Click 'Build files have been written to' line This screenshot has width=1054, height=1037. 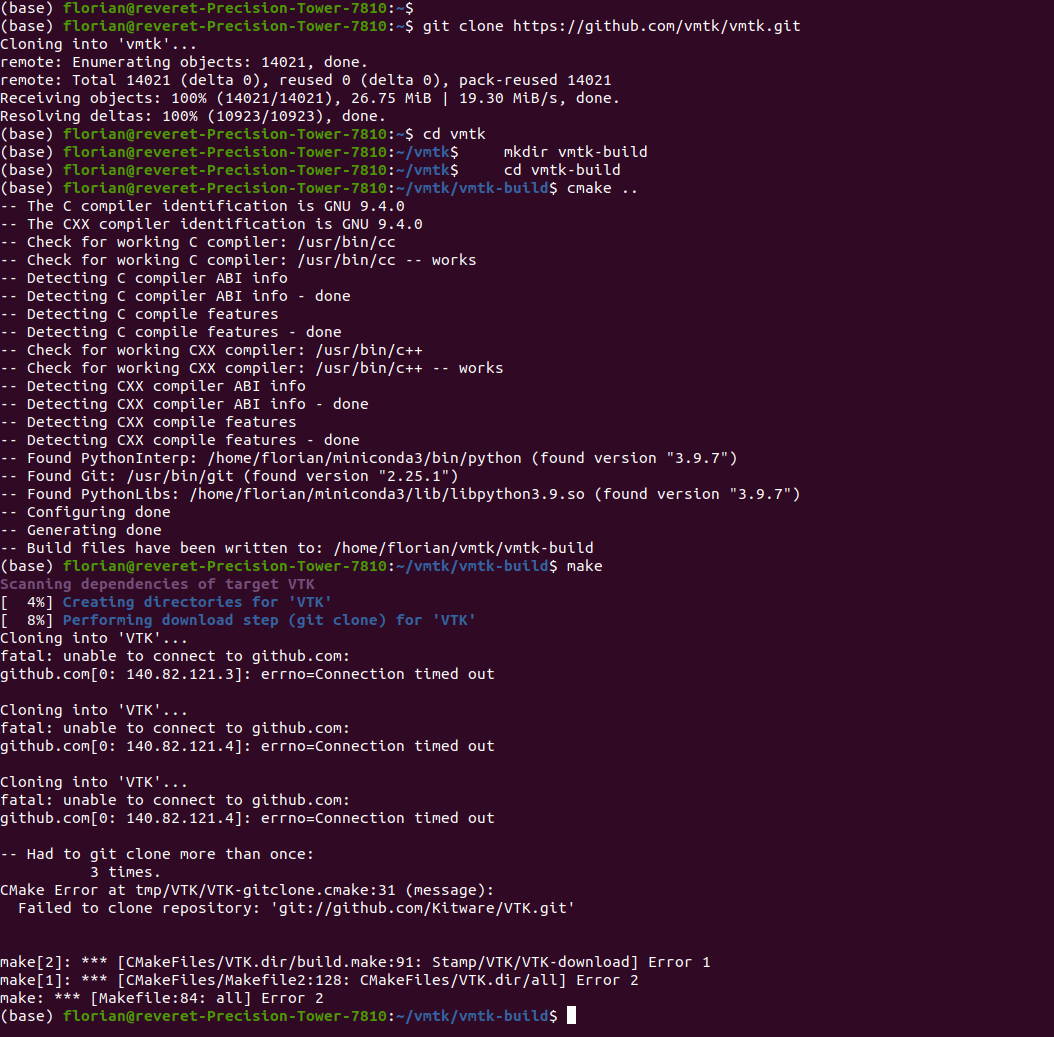[x=296, y=548]
